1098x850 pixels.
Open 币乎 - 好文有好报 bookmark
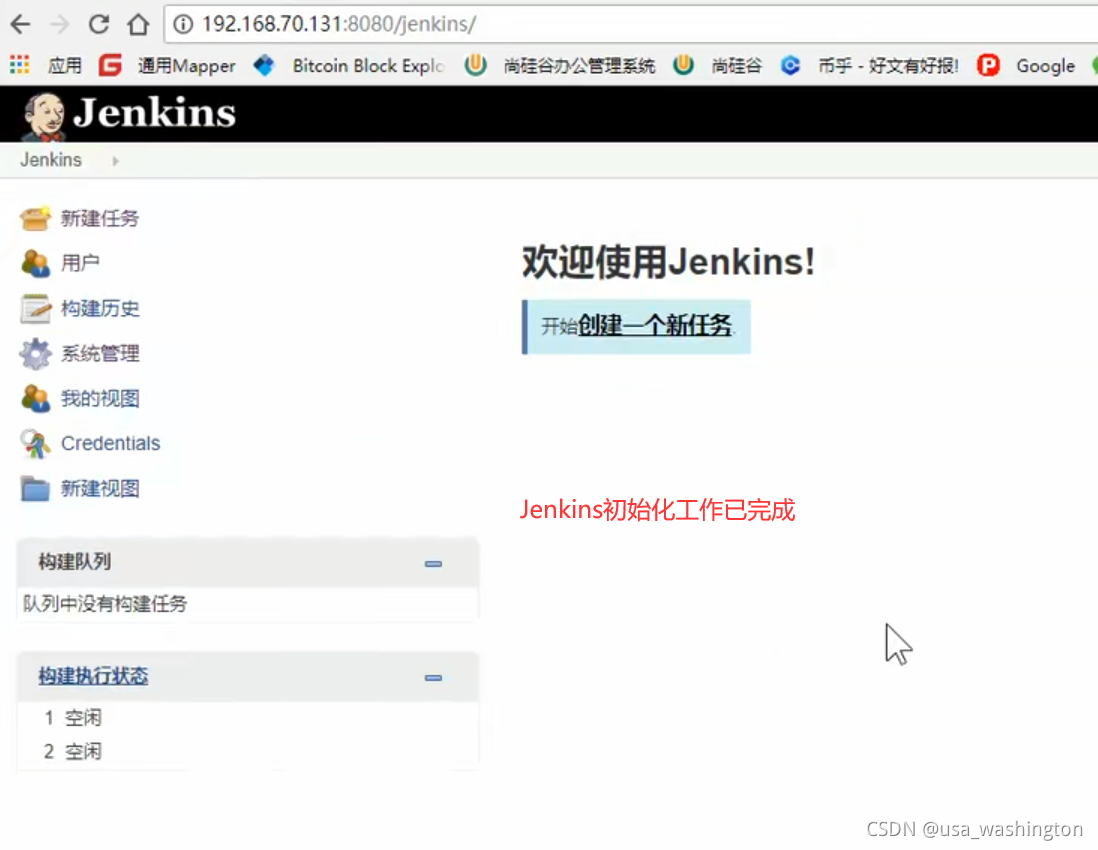click(x=888, y=66)
